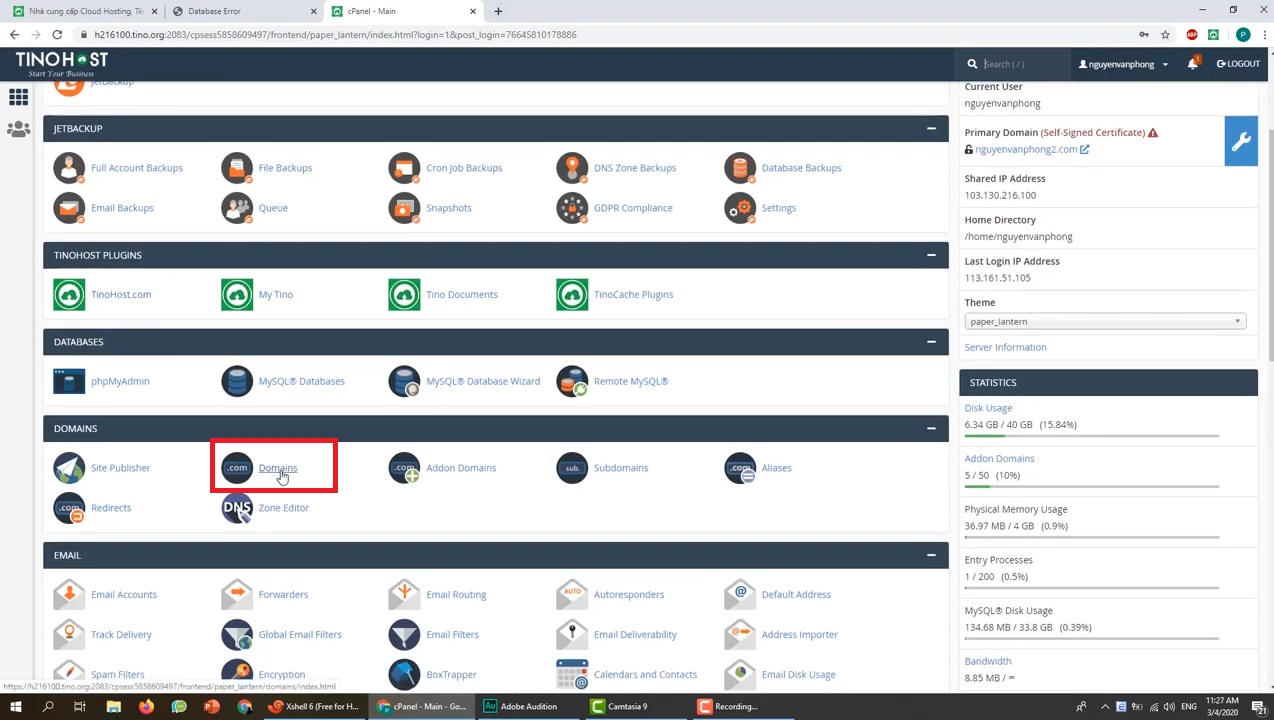Click the notifications bell icon
This screenshot has width=1274, height=720.
(x=1193, y=64)
